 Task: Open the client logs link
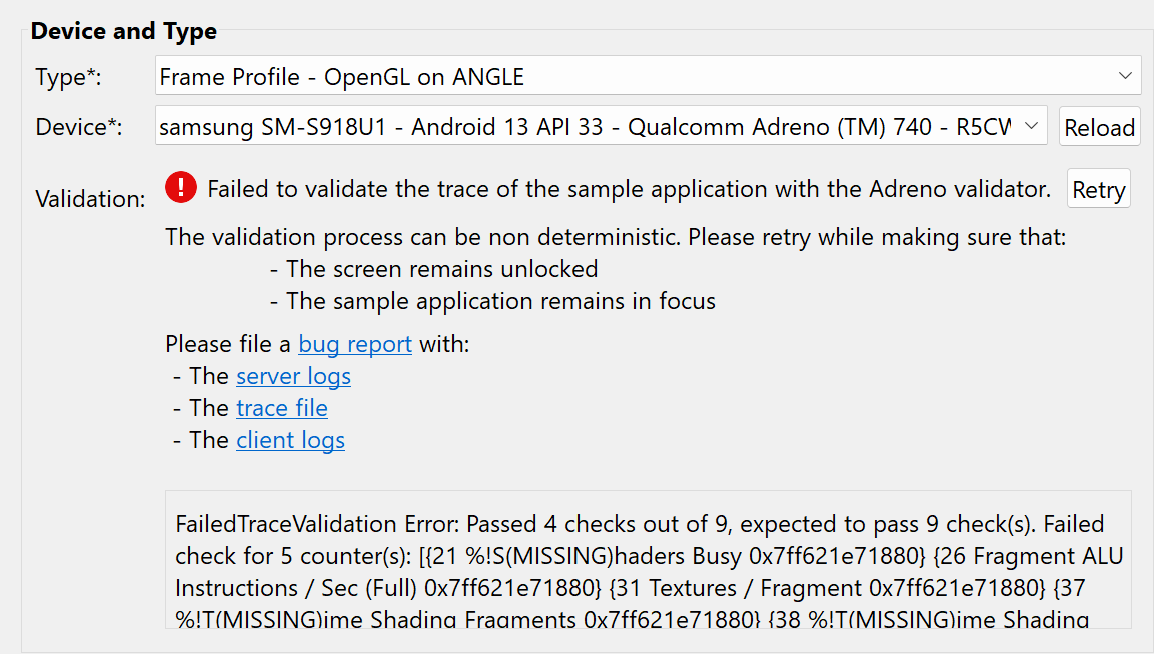click(290, 440)
